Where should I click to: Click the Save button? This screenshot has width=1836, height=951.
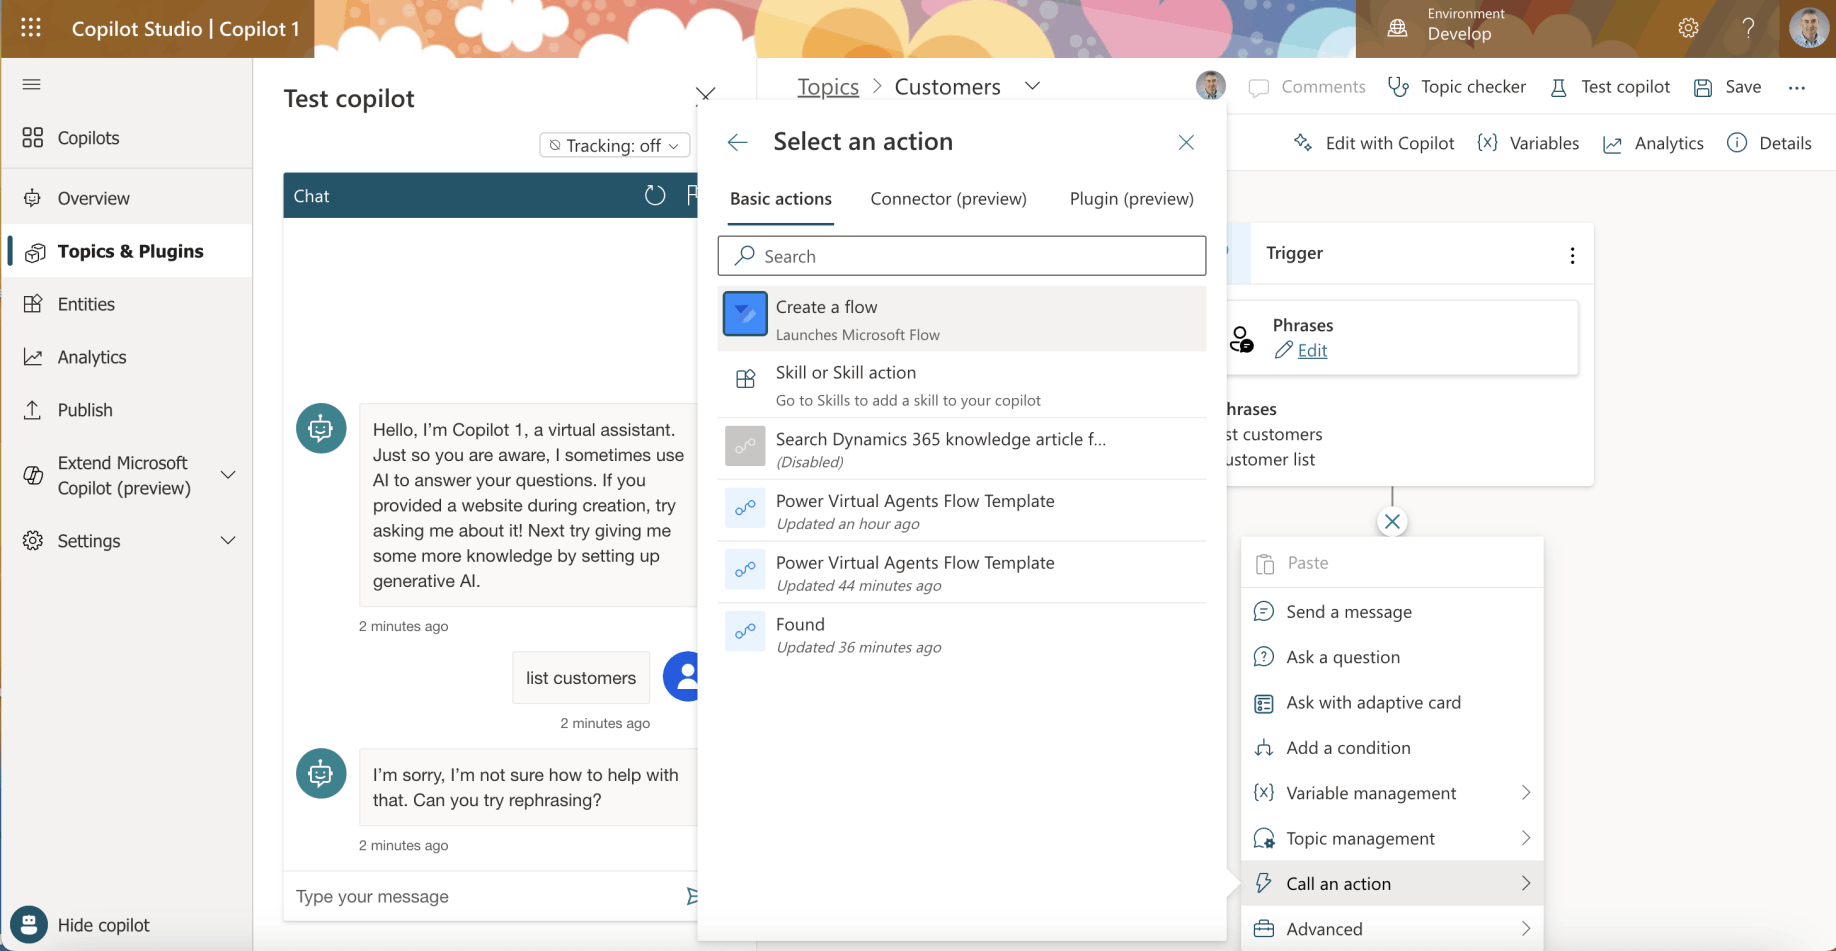click(x=1728, y=87)
